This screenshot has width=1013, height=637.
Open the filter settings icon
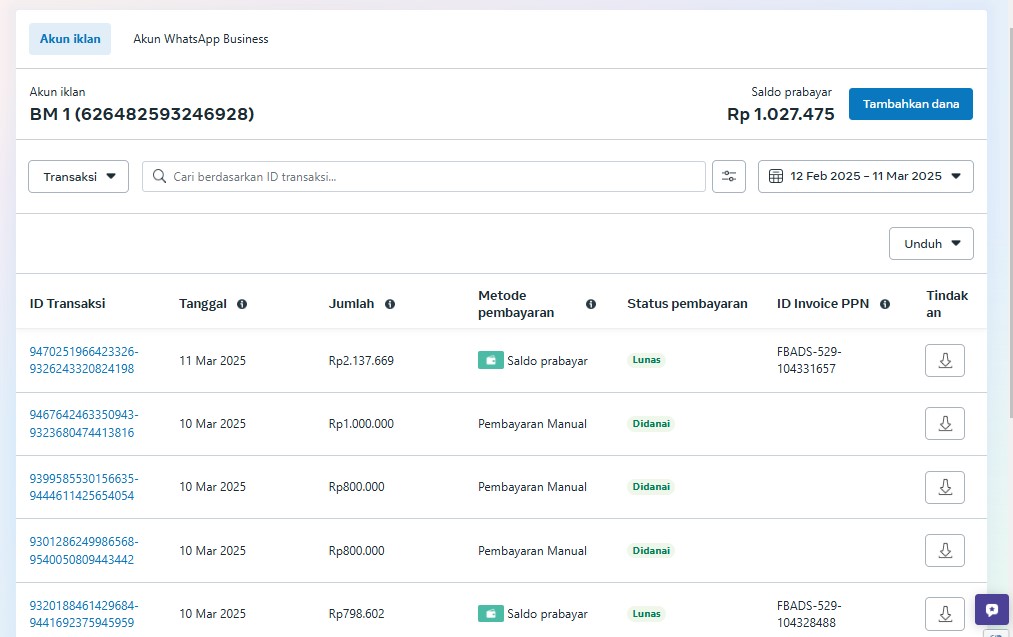coord(729,176)
